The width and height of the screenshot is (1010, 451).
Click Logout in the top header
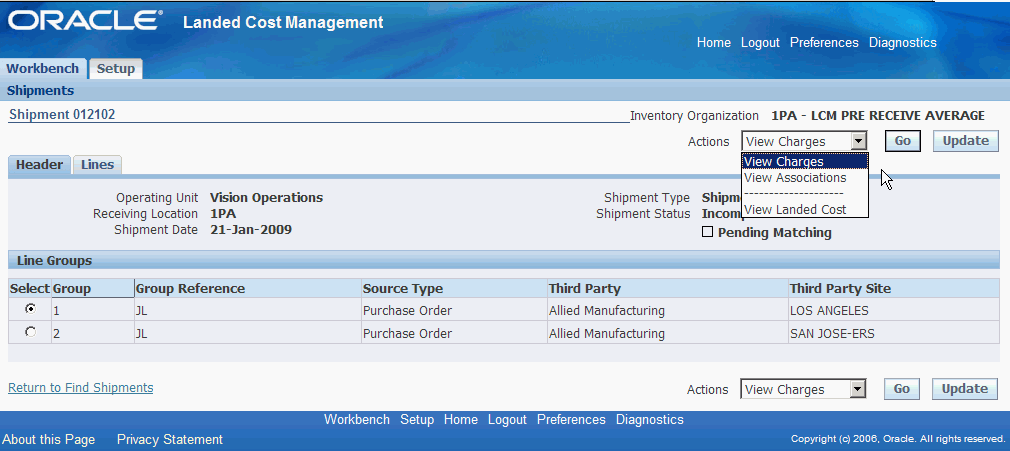pos(760,43)
